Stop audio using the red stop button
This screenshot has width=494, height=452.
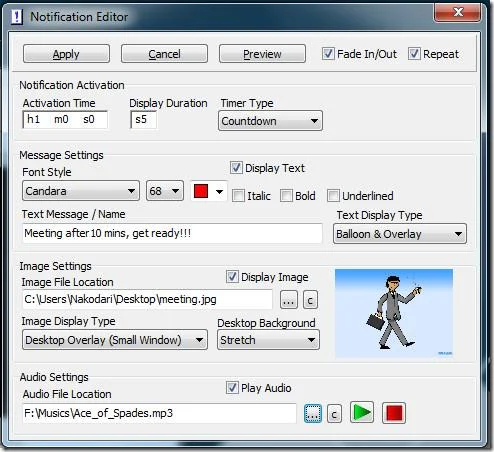pos(394,413)
